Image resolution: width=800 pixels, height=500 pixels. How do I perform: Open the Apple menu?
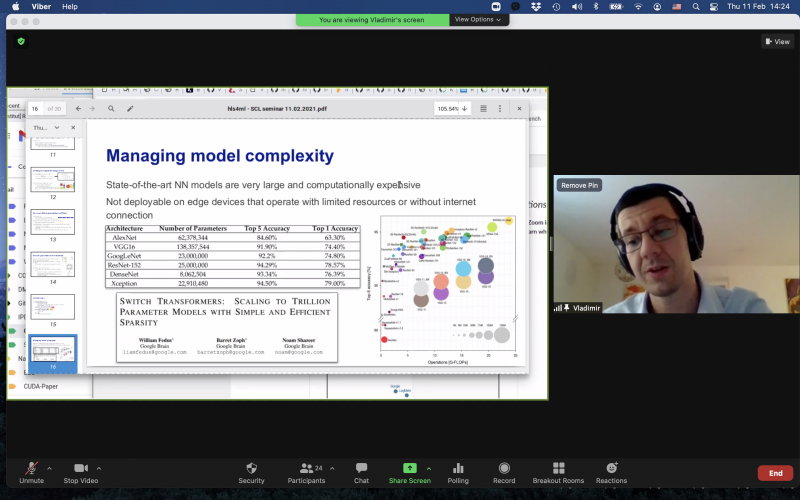point(16,7)
